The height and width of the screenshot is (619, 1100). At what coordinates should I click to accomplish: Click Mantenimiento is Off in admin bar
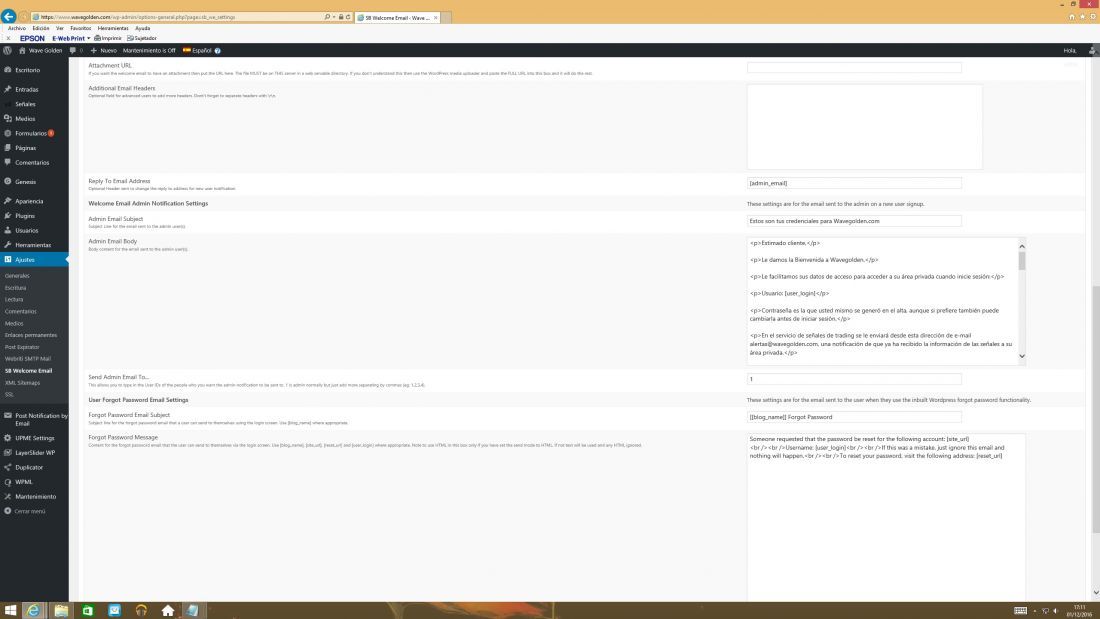point(149,51)
